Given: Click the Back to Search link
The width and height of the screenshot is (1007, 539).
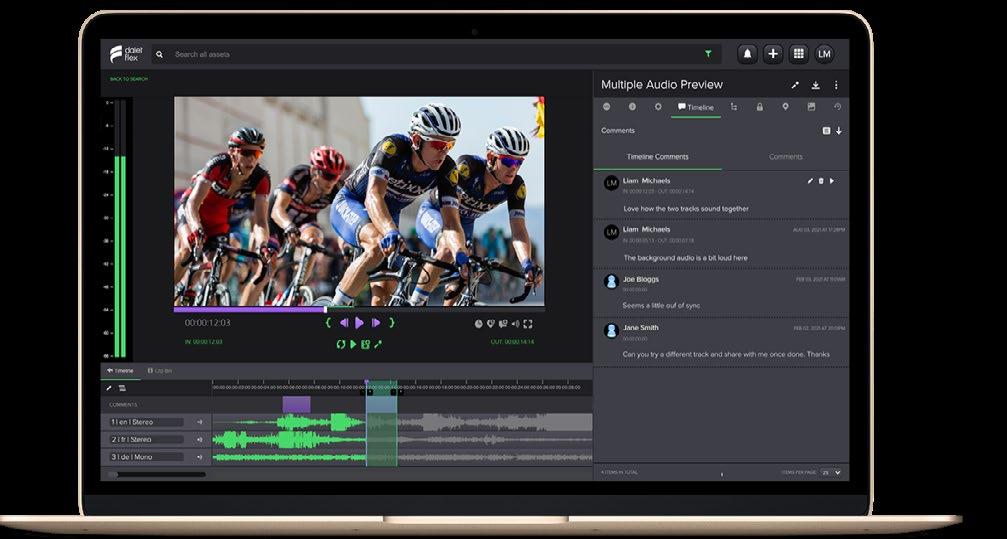Looking at the screenshot, I should click(128, 79).
